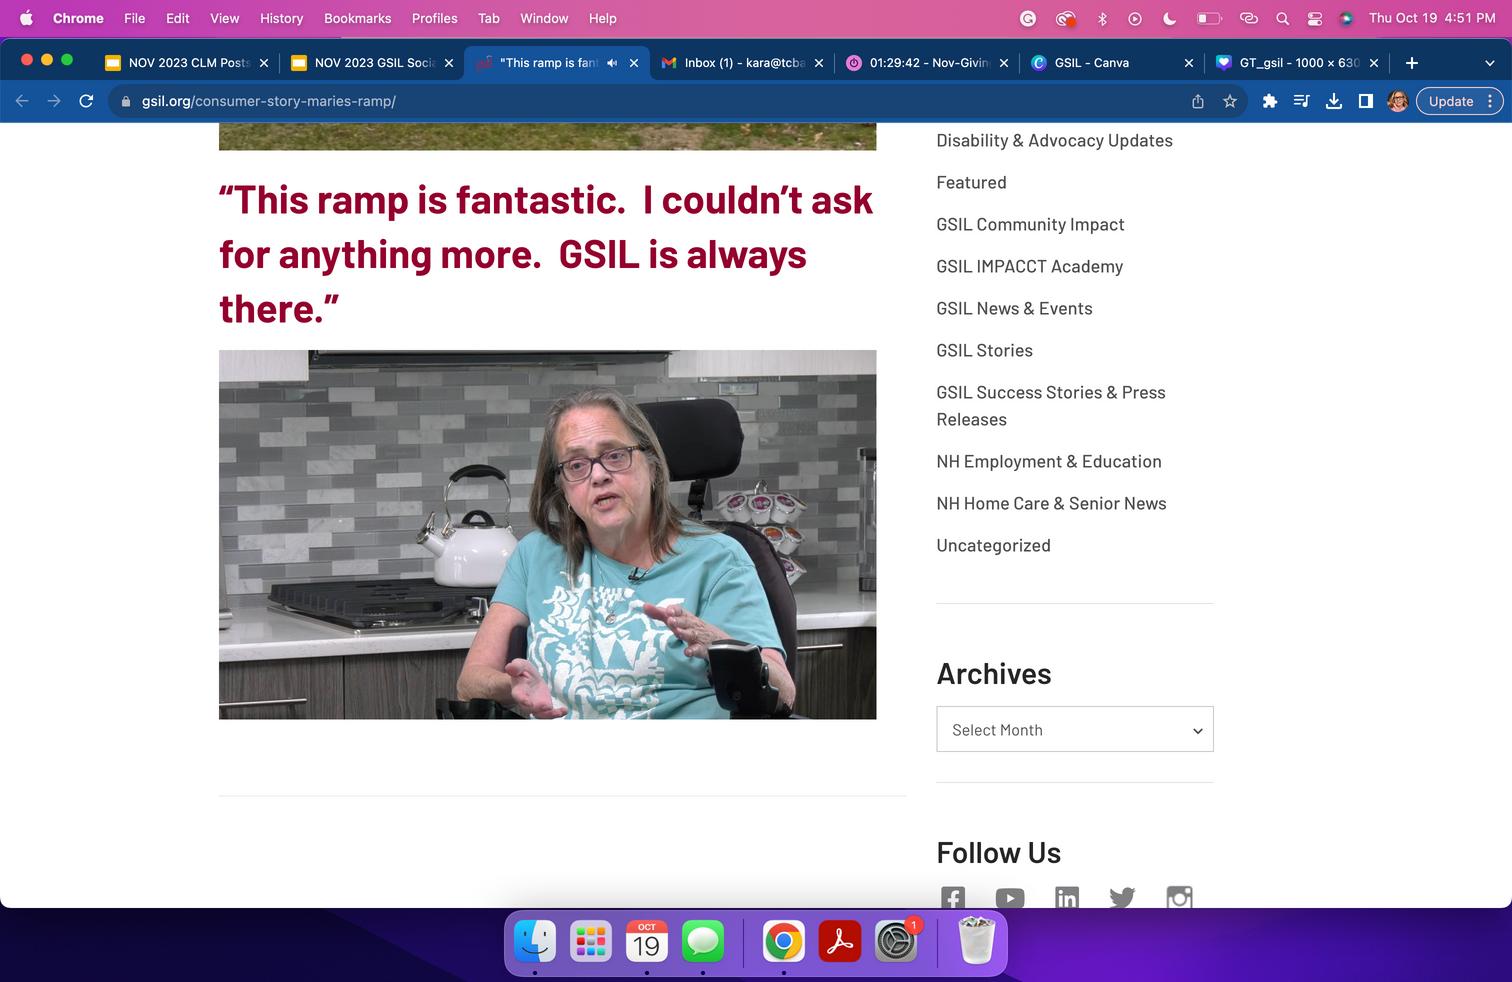This screenshot has height=982, width=1512.
Task: Open NH Employment & Education category
Action: [1049, 462]
